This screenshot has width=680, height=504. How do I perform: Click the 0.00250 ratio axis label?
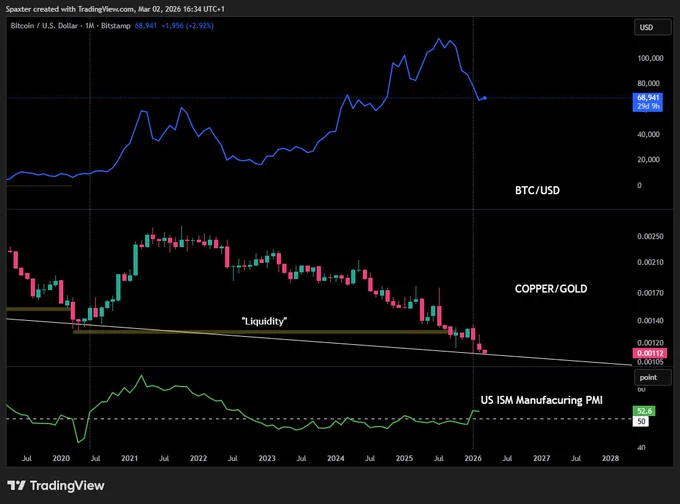point(650,236)
